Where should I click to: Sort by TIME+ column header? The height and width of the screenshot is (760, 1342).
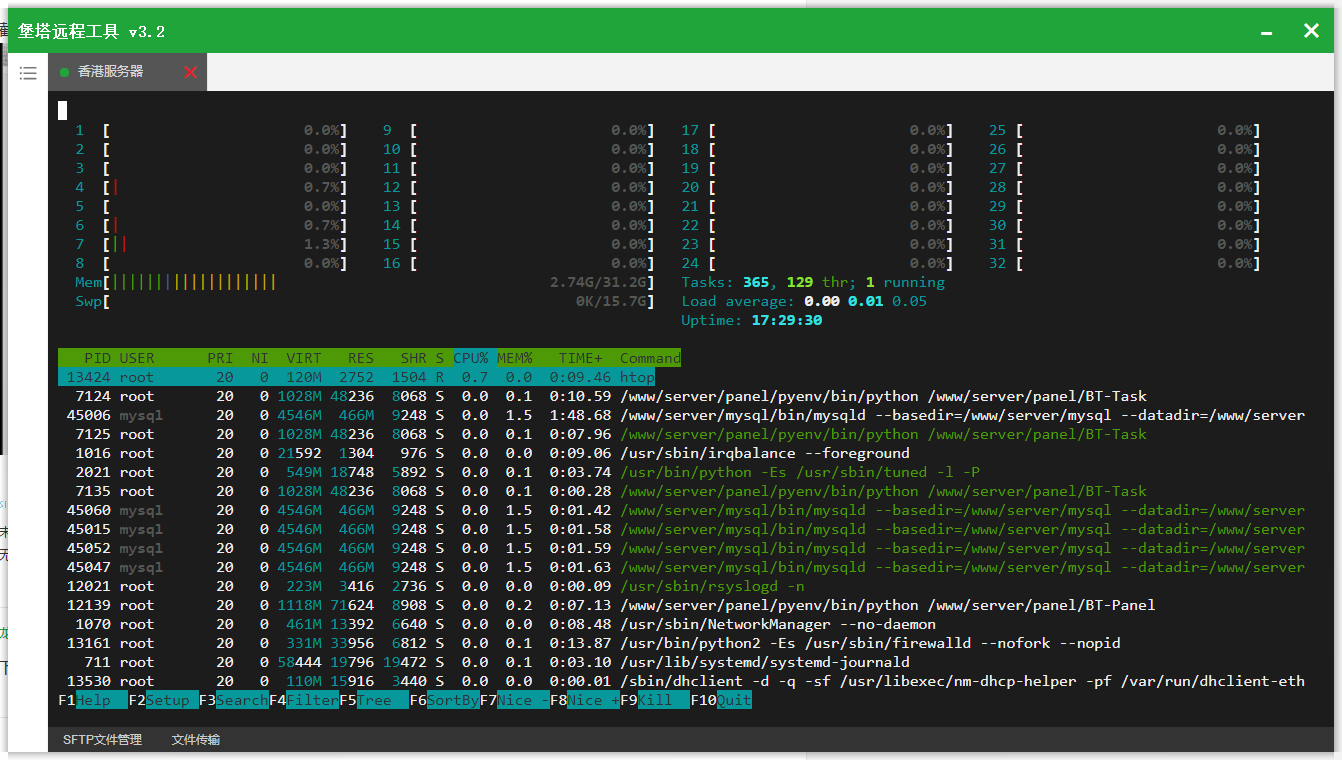[x=581, y=358]
